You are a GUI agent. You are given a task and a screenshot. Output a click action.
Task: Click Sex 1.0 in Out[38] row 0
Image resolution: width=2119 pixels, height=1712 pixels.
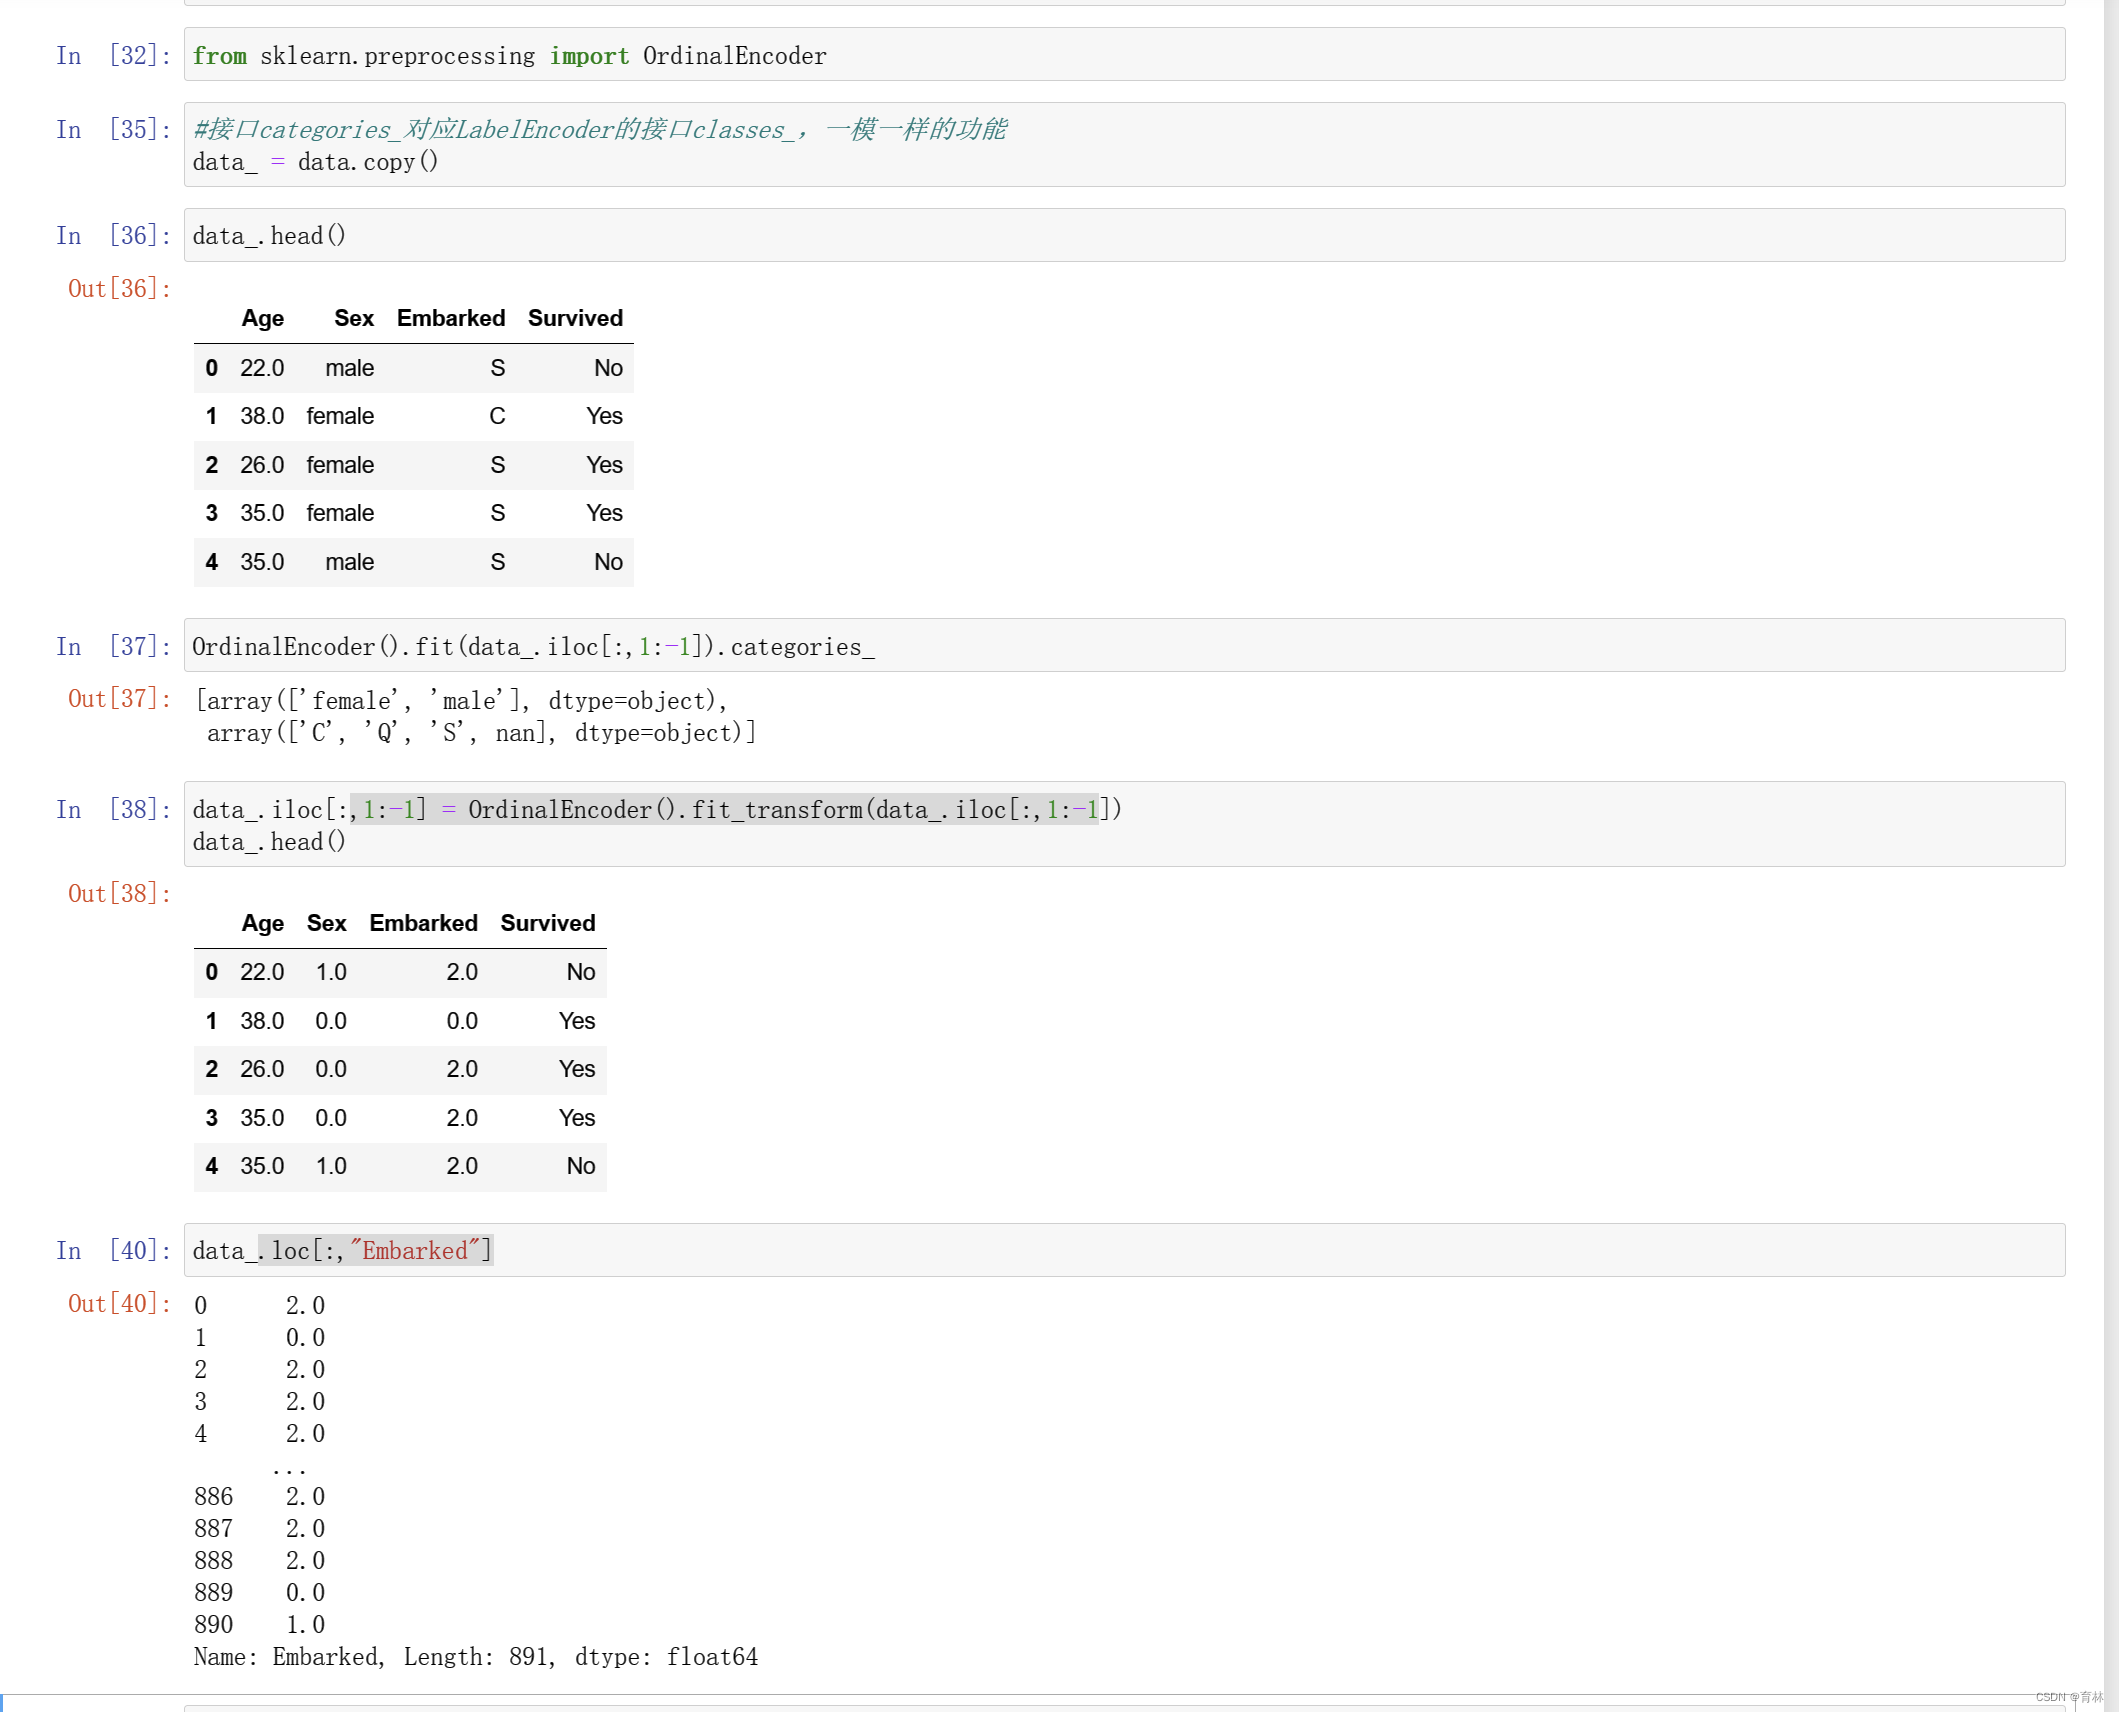tap(331, 973)
